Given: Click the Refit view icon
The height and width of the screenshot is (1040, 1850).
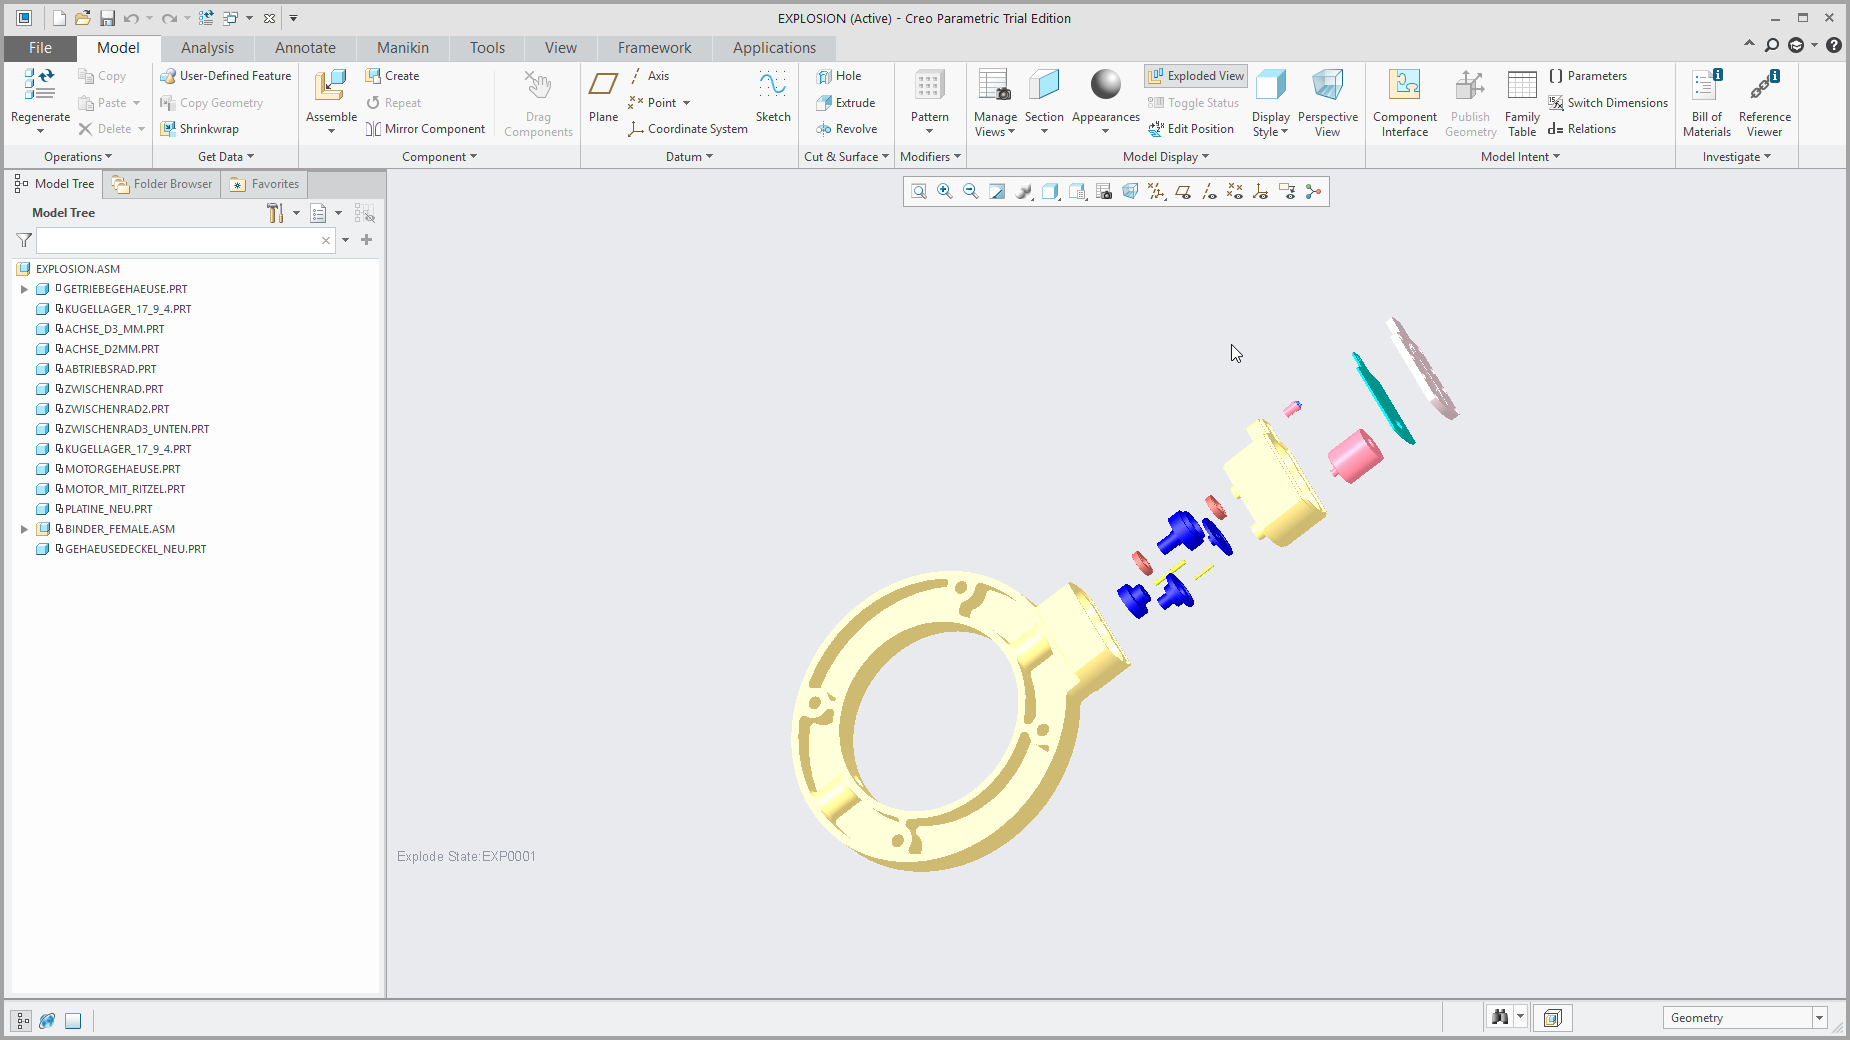Looking at the screenshot, I should [919, 192].
